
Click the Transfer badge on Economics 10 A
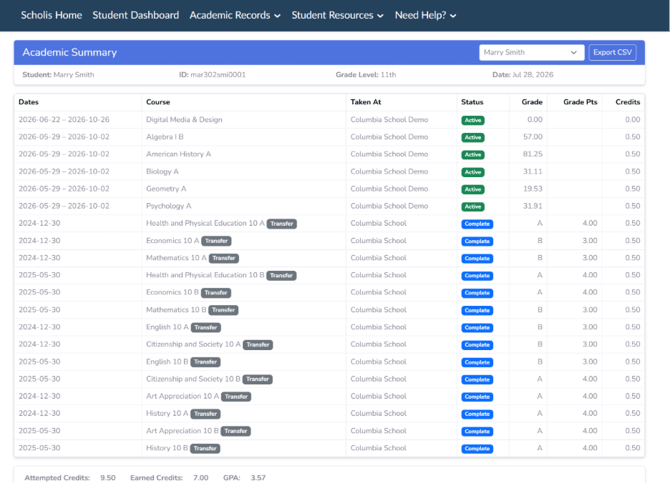[x=216, y=241]
